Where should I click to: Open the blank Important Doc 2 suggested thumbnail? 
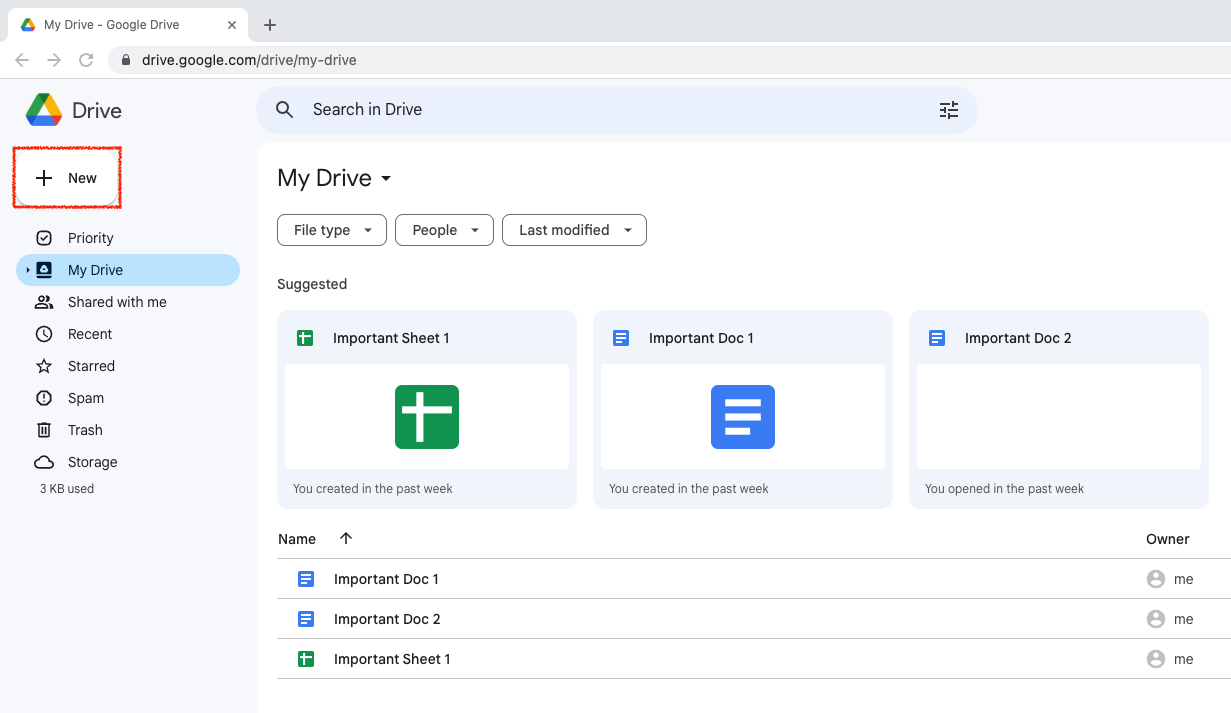(x=1059, y=416)
